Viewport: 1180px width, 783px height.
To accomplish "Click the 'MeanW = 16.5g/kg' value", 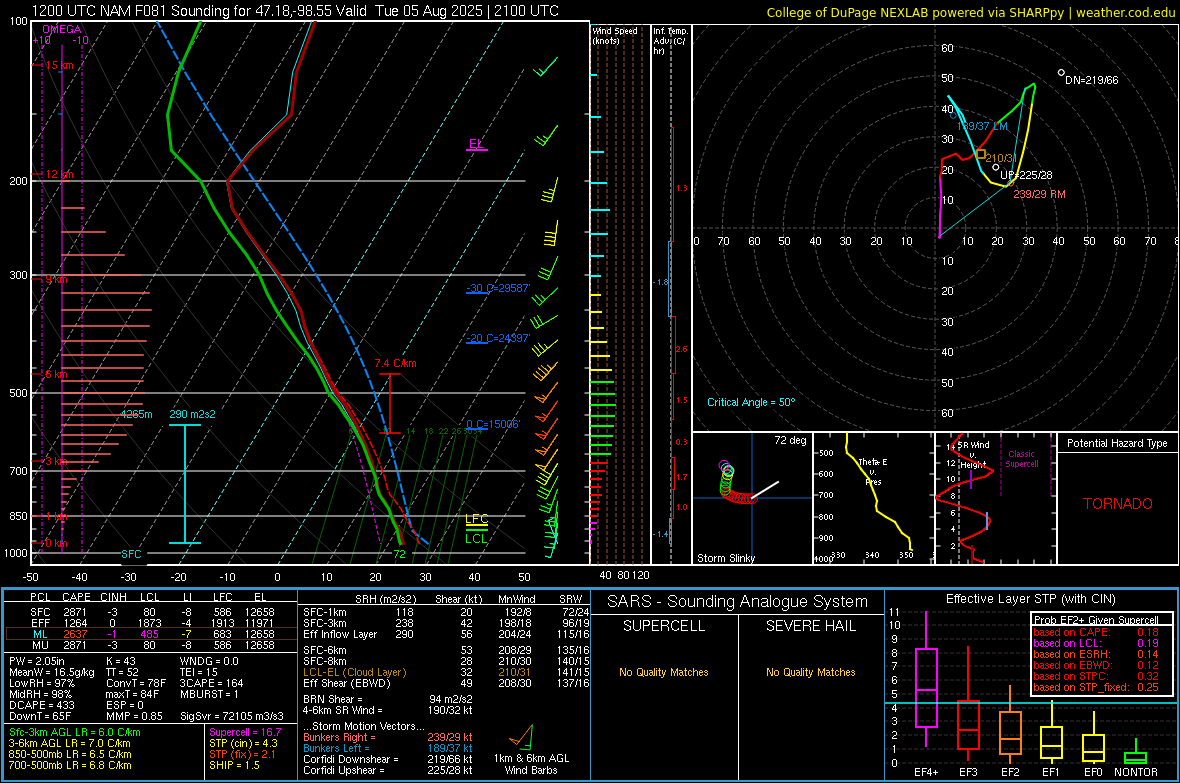I will click(x=52, y=672).
